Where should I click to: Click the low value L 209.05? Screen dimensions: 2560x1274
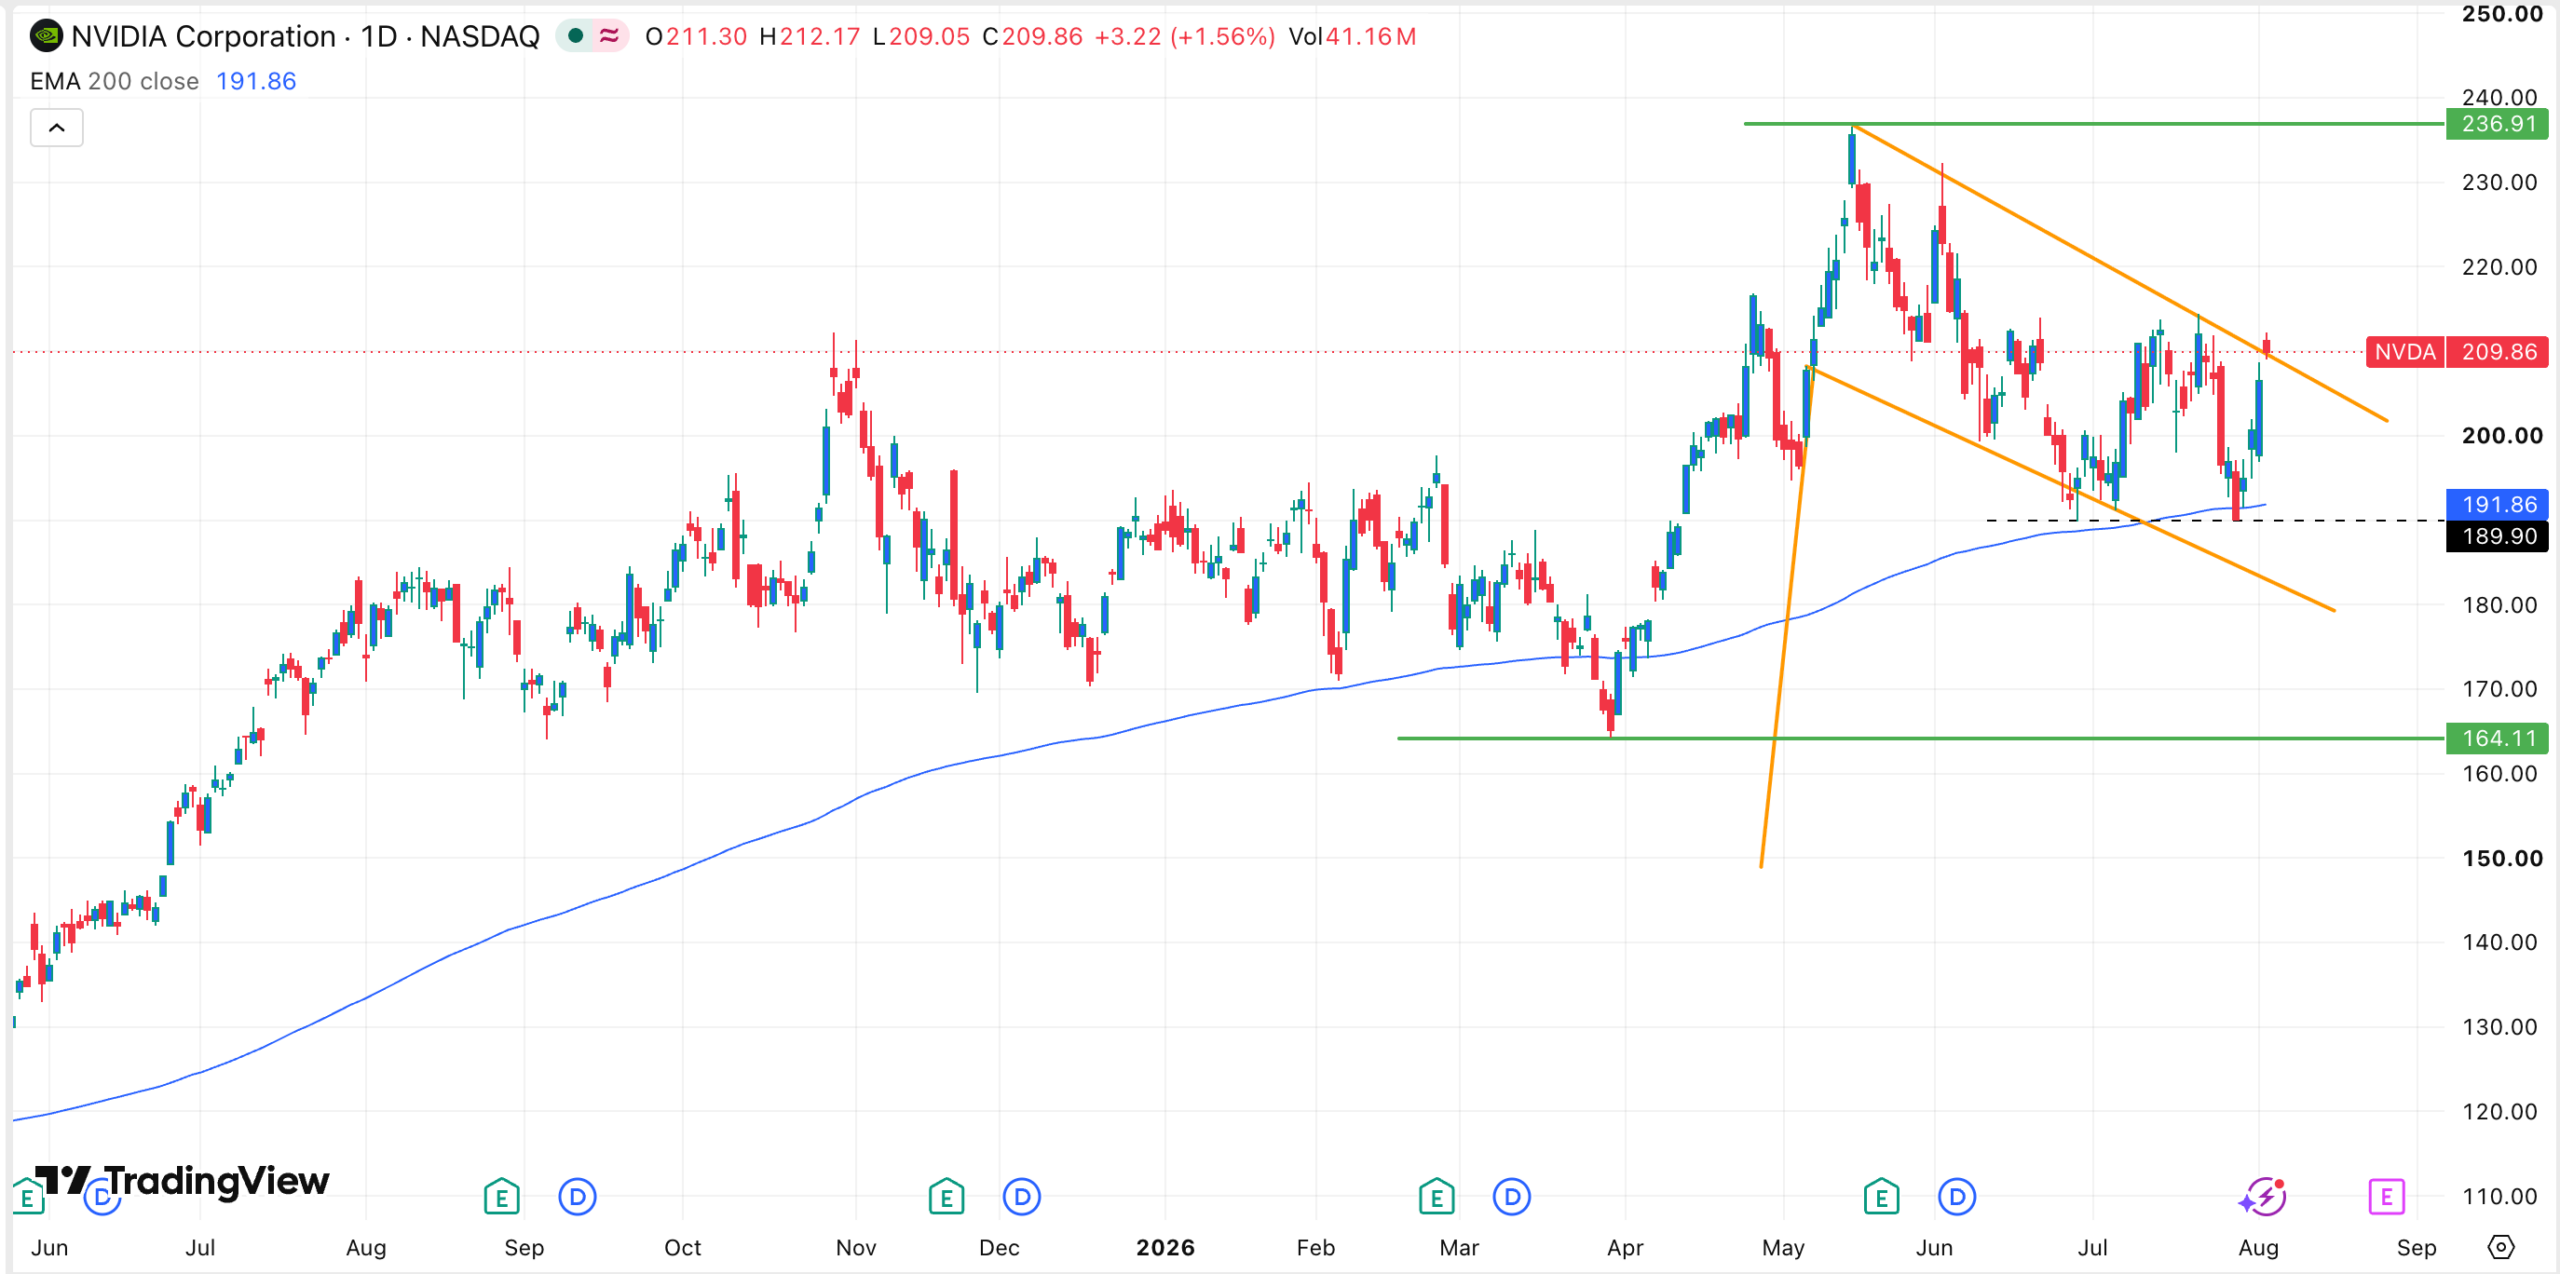click(x=921, y=37)
